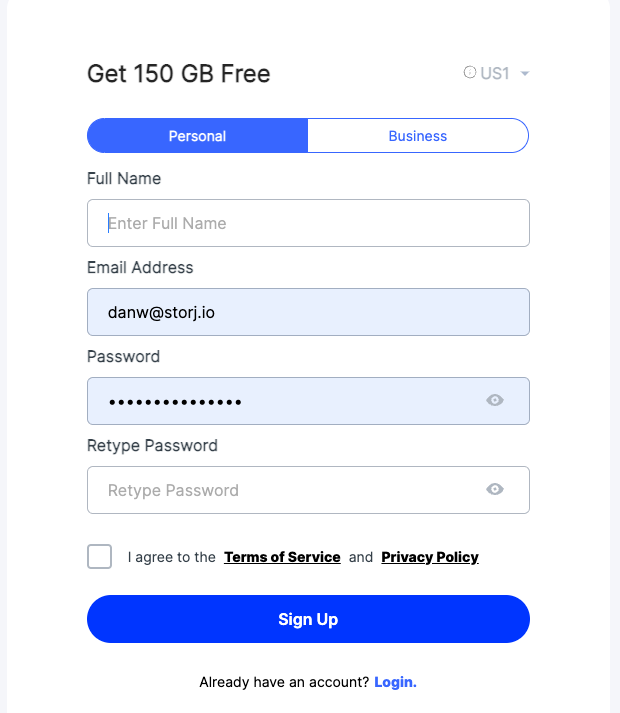The image size is (620, 713).
Task: Open the Privacy Policy link
Action: [430, 557]
